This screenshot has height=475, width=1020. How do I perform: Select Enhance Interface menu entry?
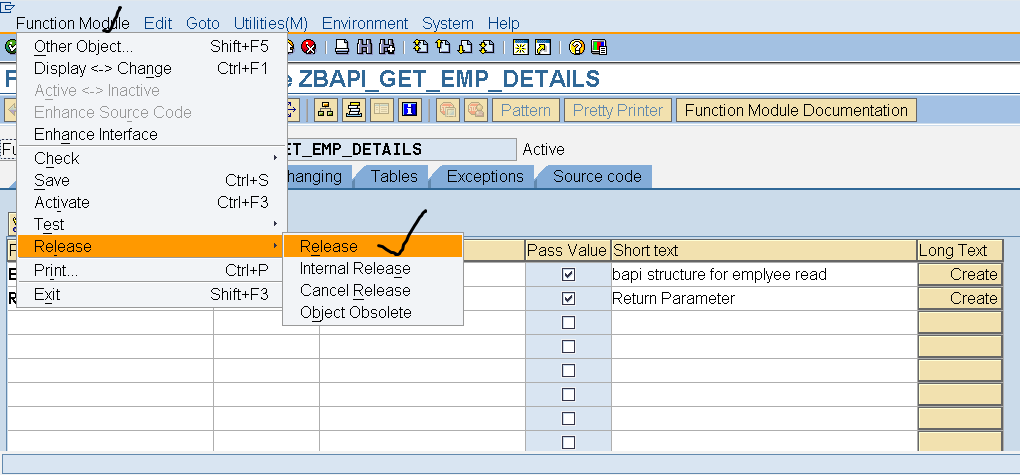point(151,135)
